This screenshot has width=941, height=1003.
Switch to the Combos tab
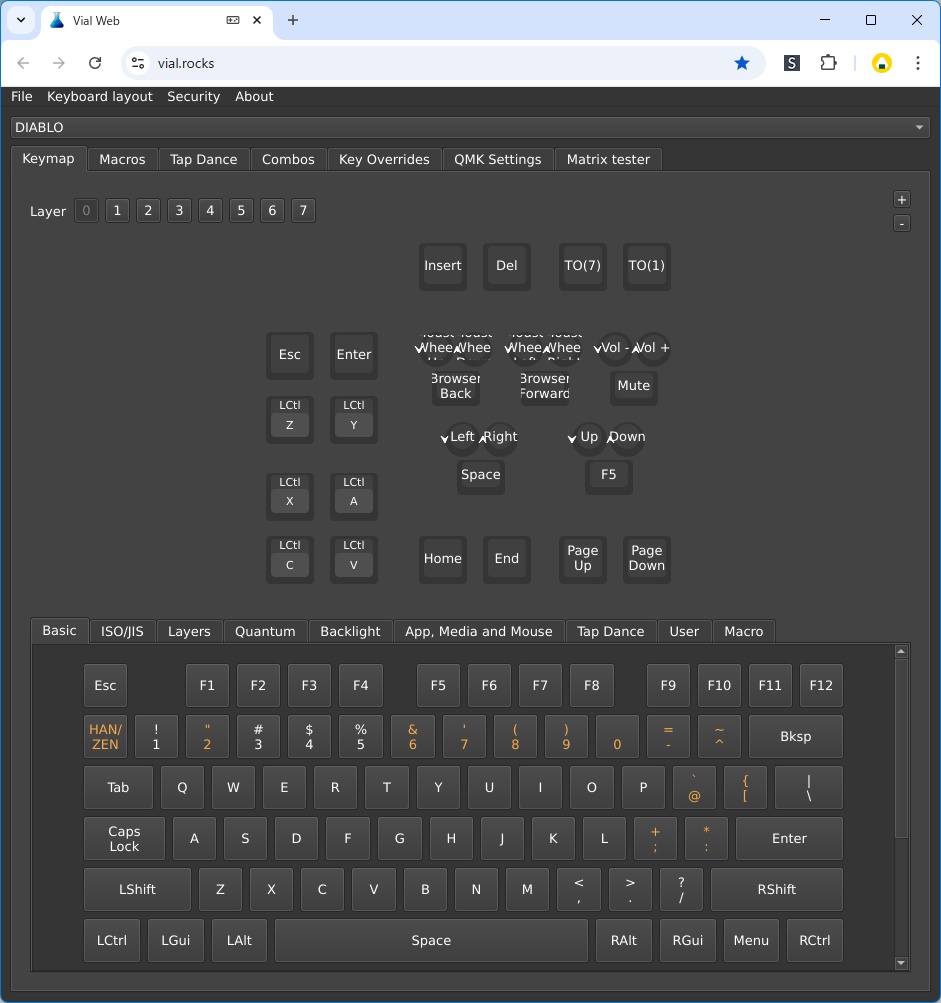coord(288,159)
